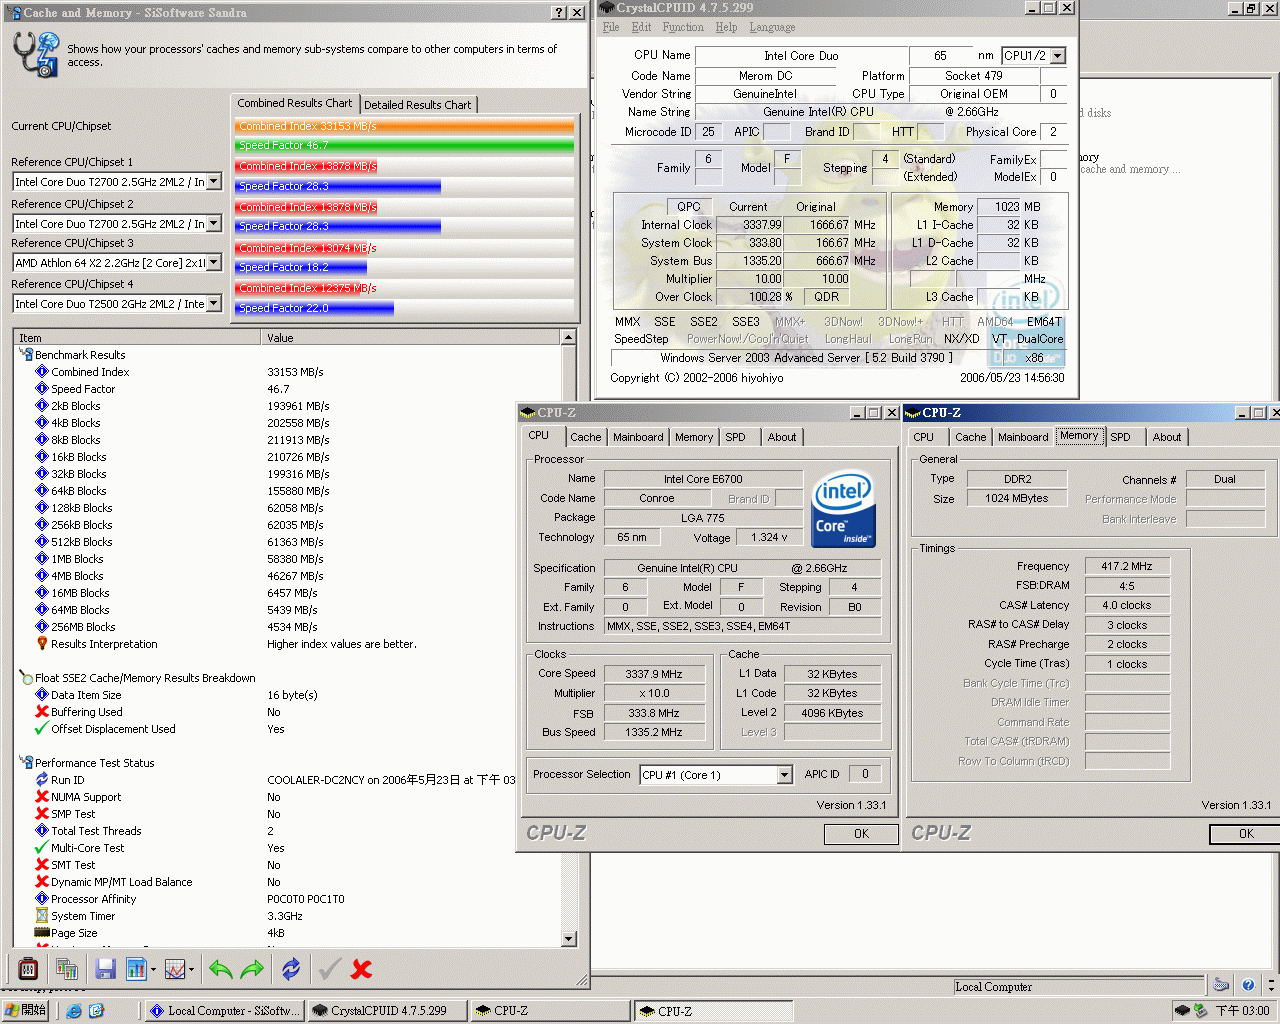Save results with the floppy disk icon

coord(105,968)
